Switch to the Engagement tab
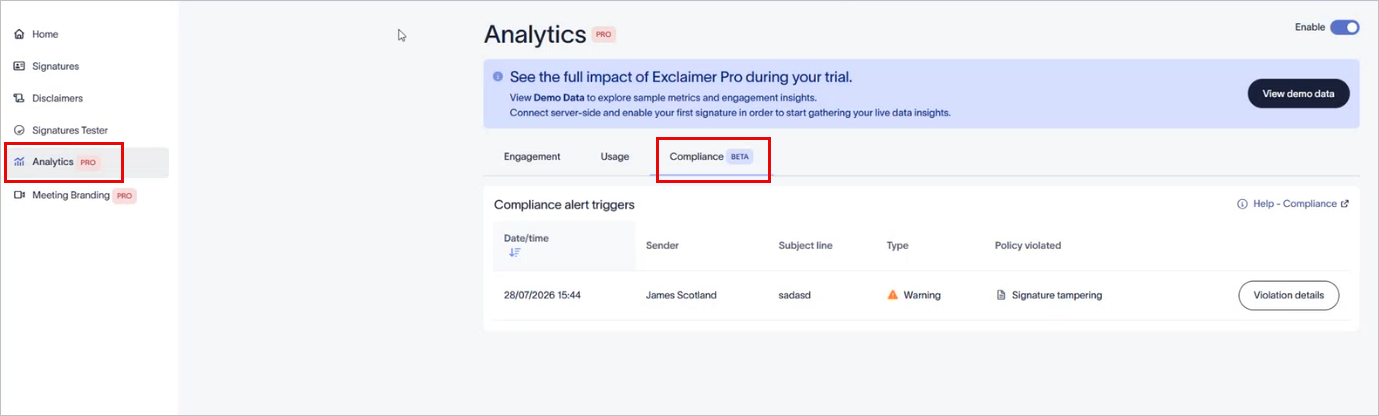Screen dimensions: 1379x416 pos(532,157)
